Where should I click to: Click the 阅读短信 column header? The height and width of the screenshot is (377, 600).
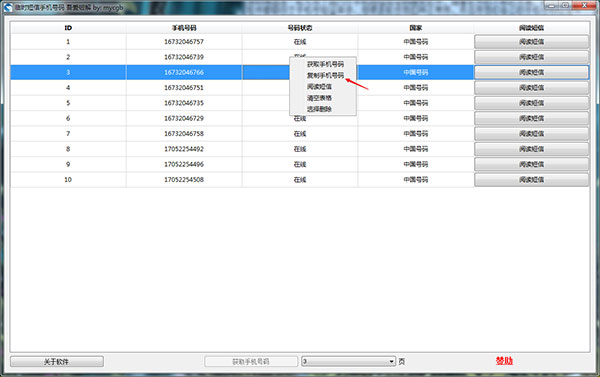pos(532,28)
